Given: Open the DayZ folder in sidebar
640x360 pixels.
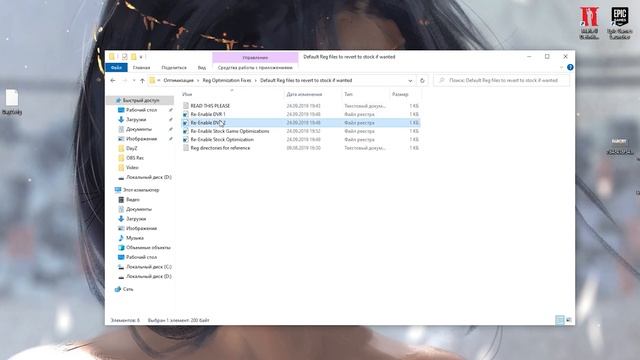Looking at the screenshot, I should point(131,149).
